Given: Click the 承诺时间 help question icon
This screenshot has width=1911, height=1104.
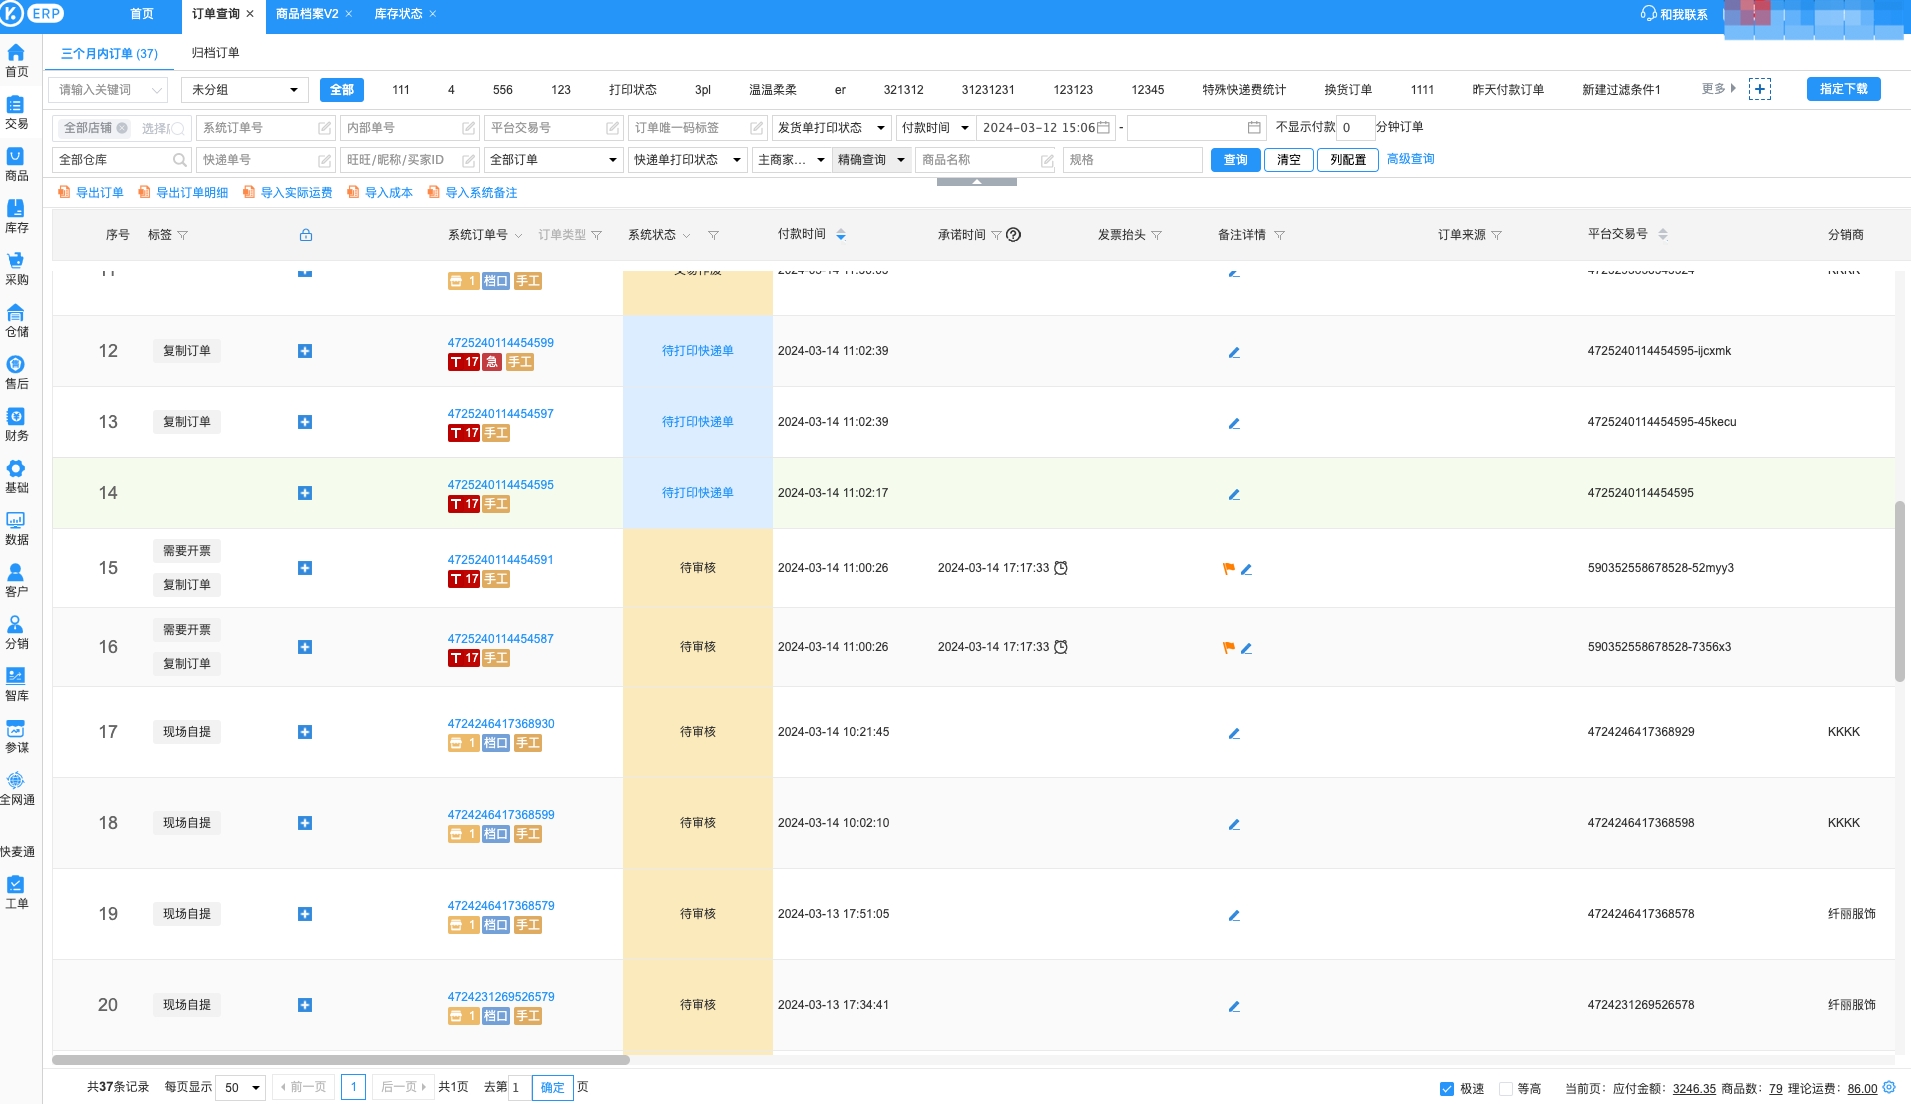Looking at the screenshot, I should 1013,235.
